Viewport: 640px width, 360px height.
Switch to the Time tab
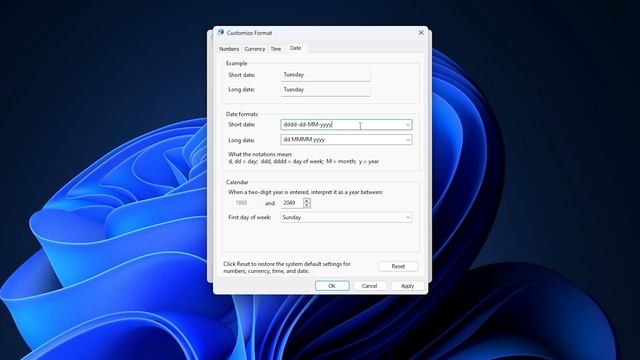coord(276,49)
